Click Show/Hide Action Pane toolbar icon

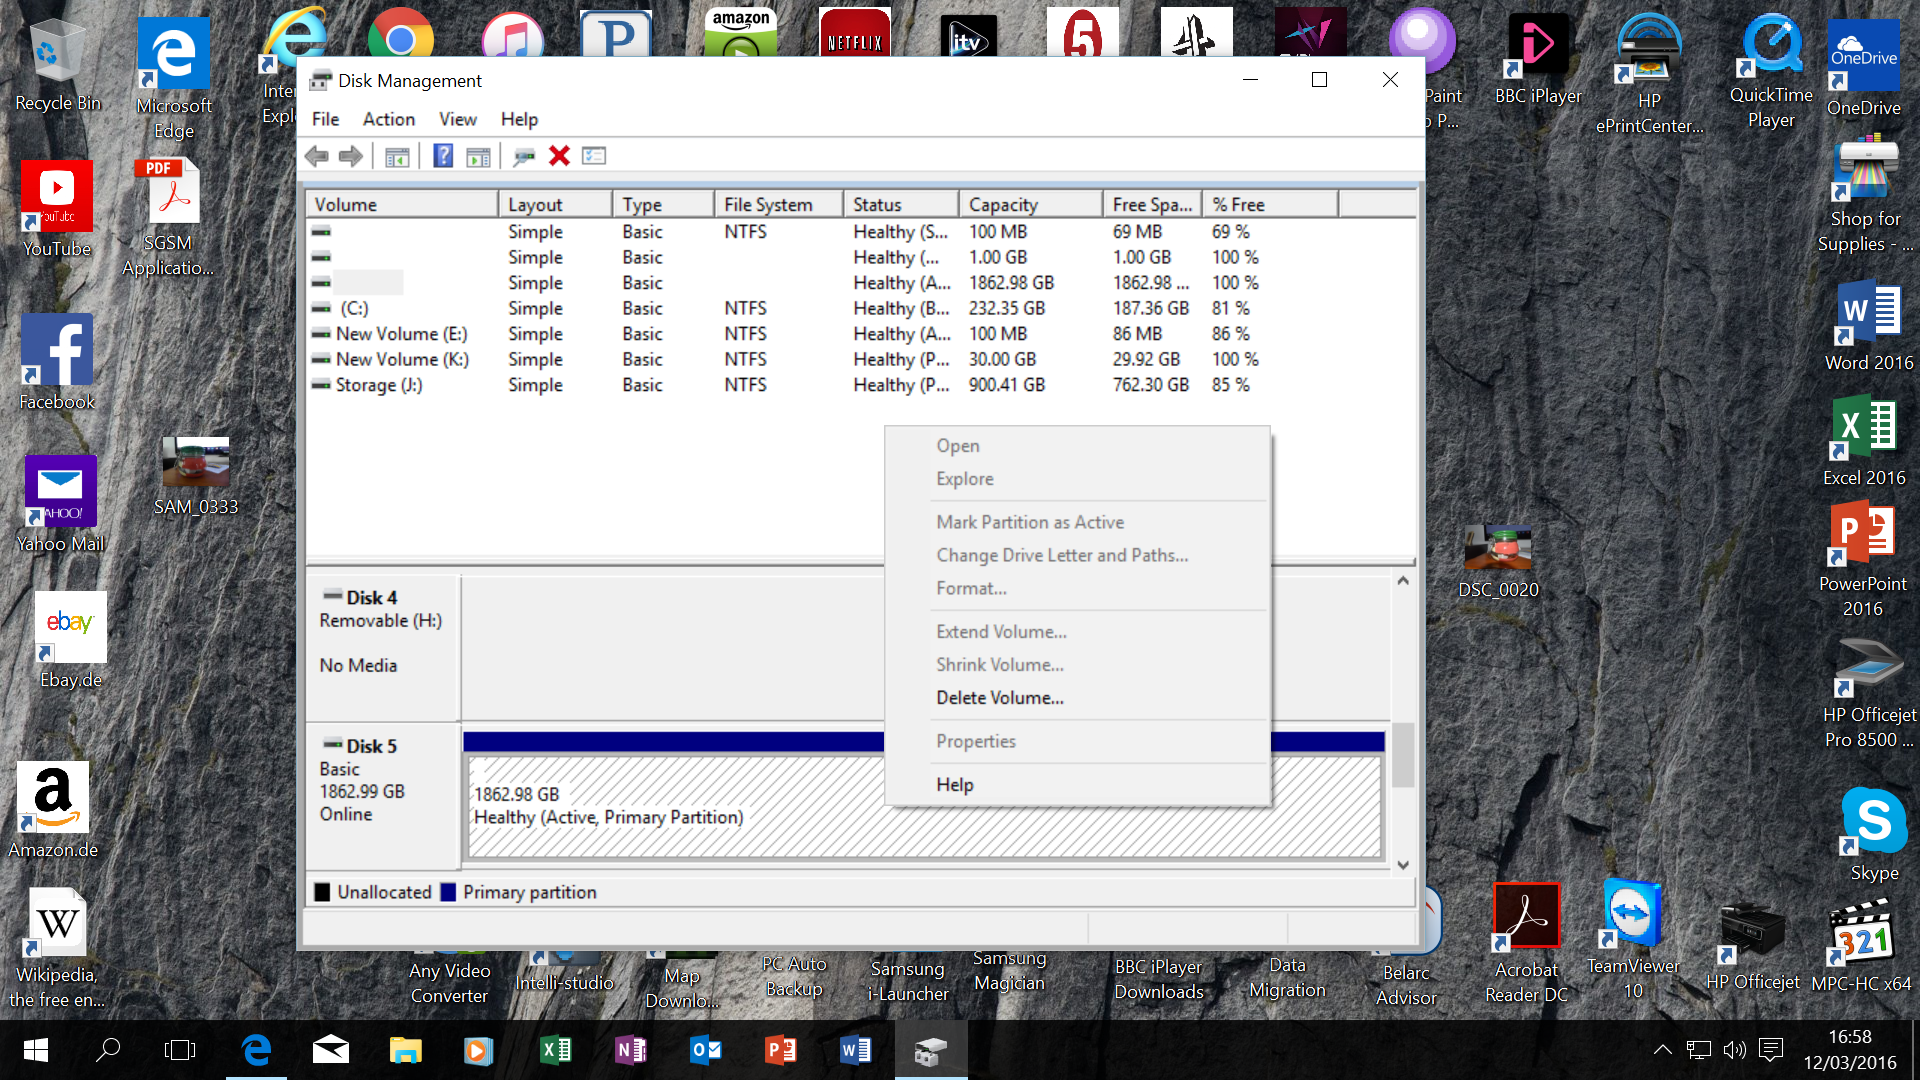pyautogui.click(x=479, y=156)
